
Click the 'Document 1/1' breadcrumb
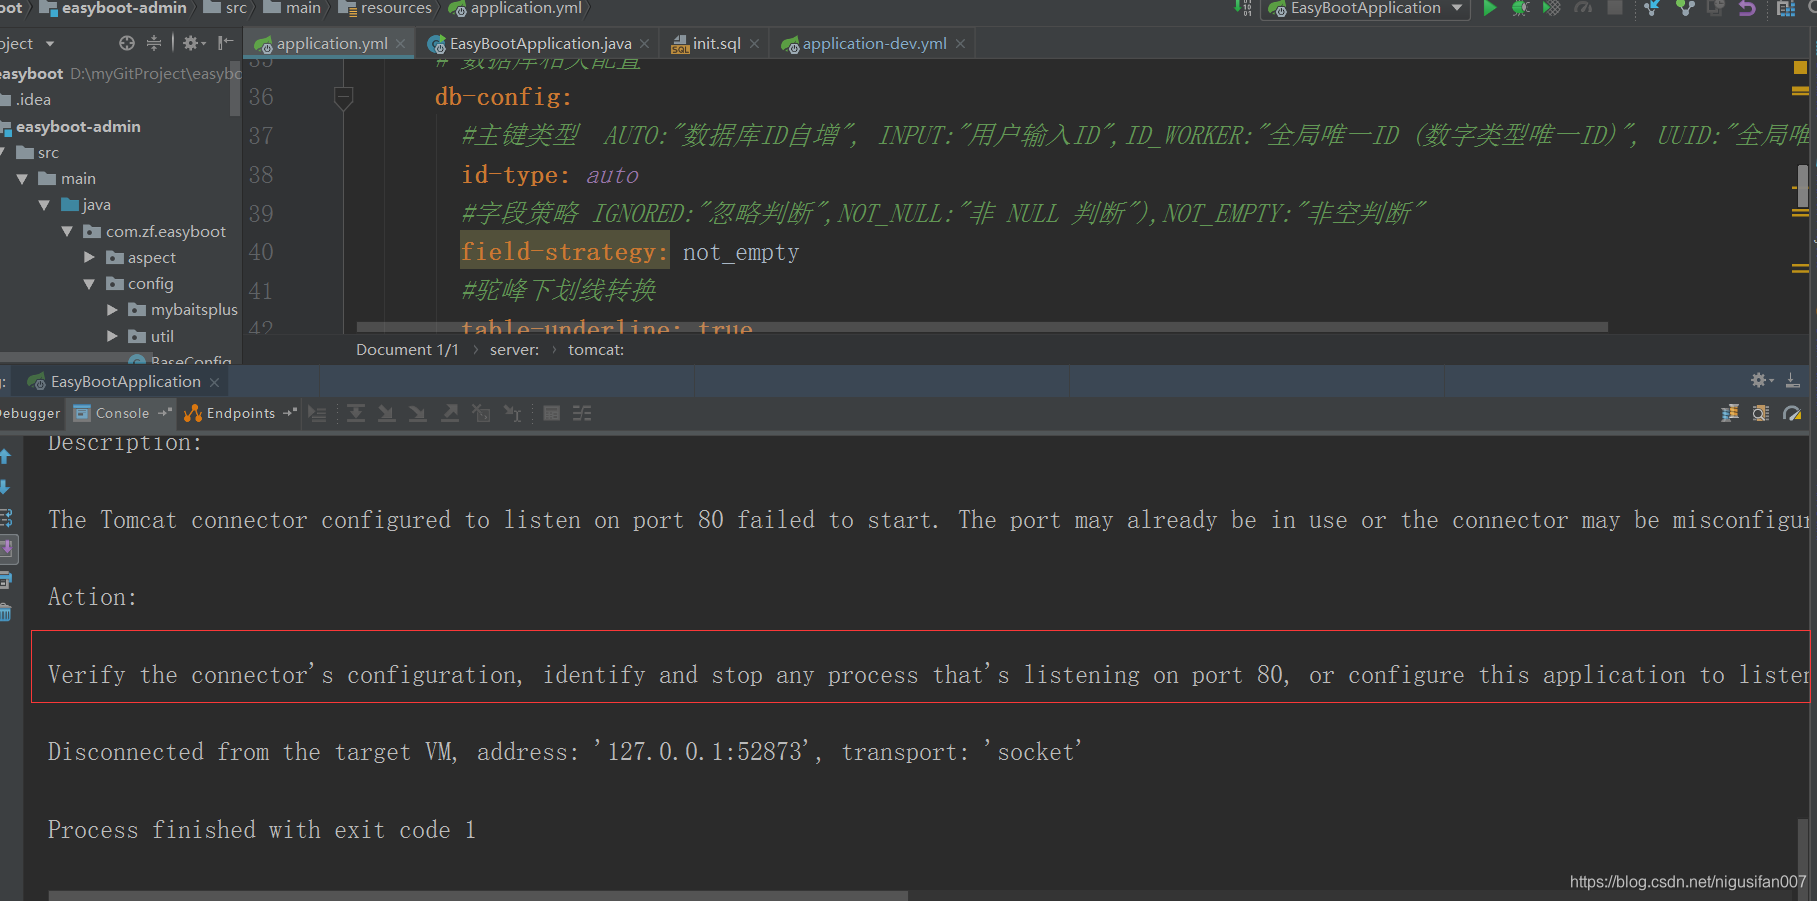pyautogui.click(x=407, y=350)
